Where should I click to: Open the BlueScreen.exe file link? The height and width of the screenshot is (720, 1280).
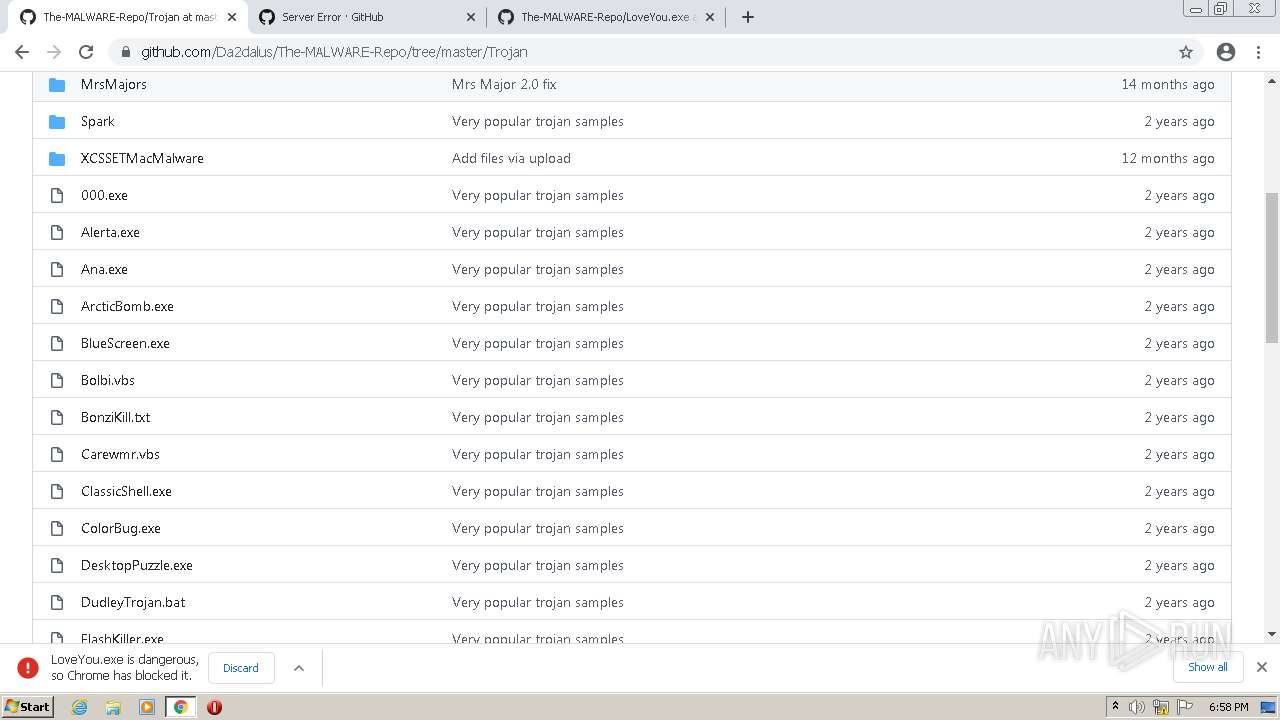pos(125,343)
